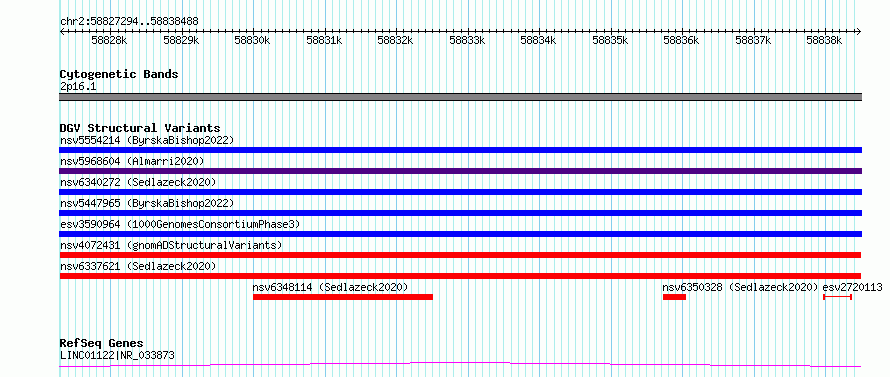Select the blue bar under nsv6340272
Image resolution: width=890 pixels, height=377 pixels.
click(460, 192)
